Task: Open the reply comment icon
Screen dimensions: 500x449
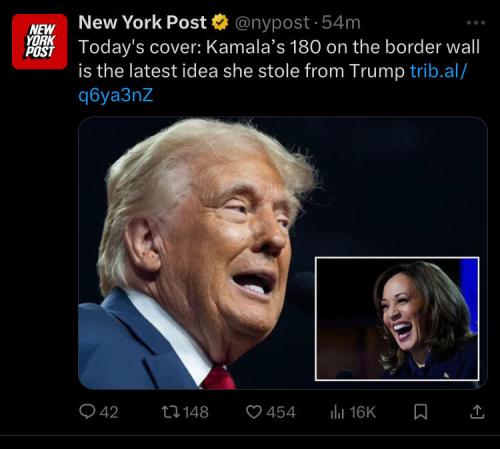Action: coord(87,412)
